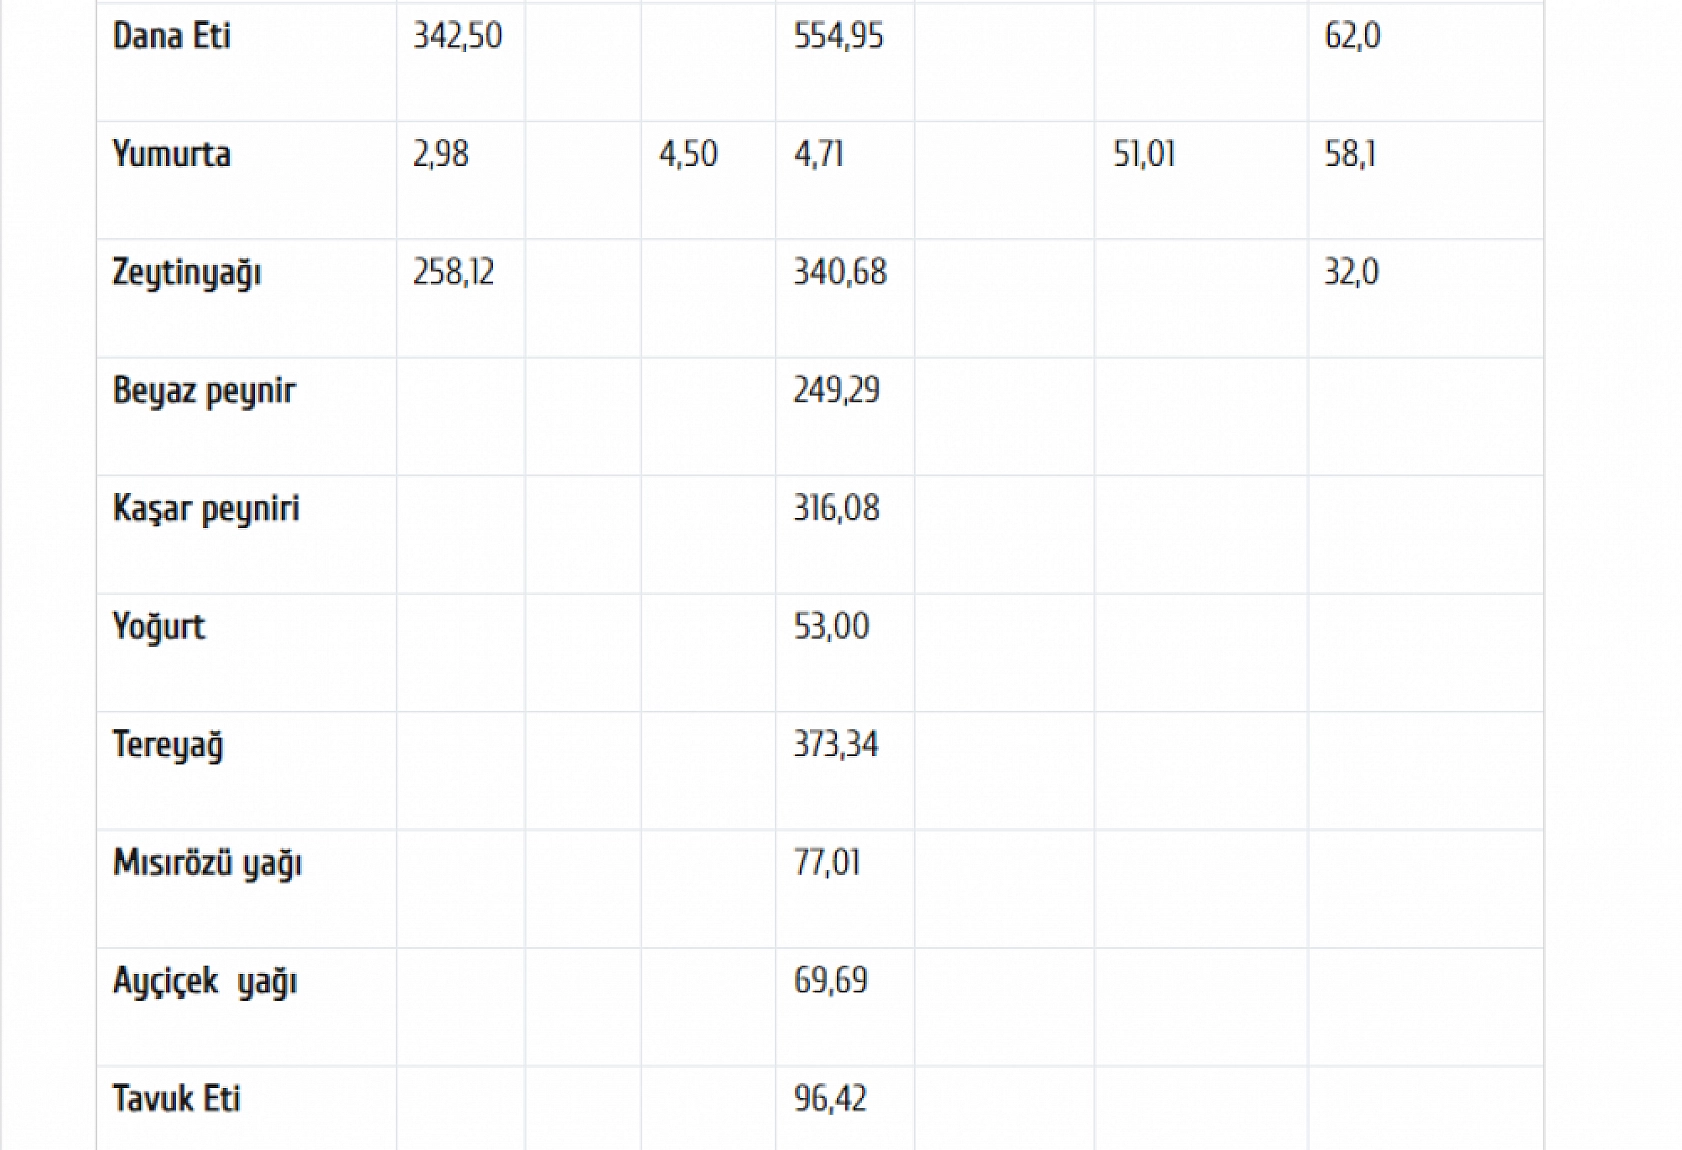
Task: Click the 249,29 Beyaz peynir value
Action: (837, 390)
